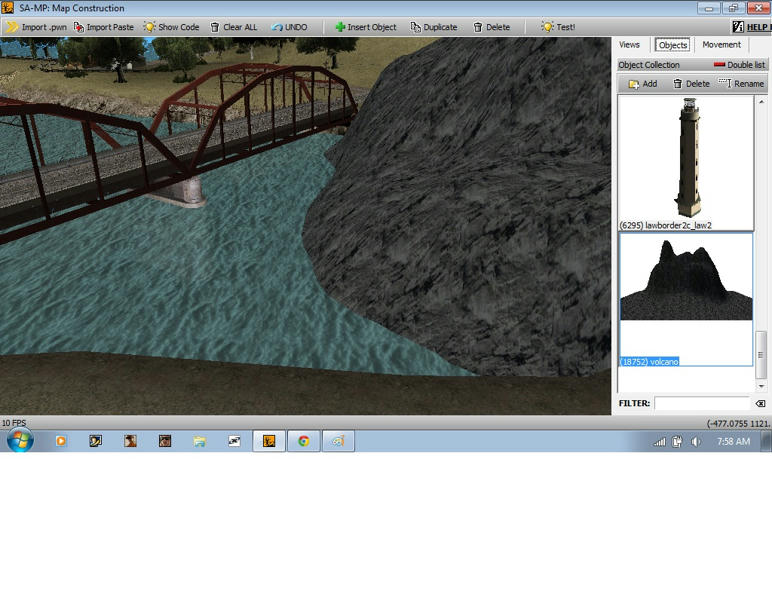Click the (6295) lawborder2c_law2 label
772x600 pixels.
tap(666, 225)
